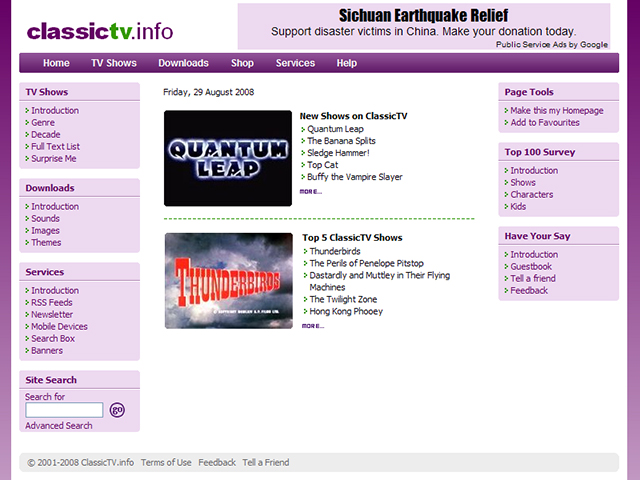Browse TV shows by Decade
Screen dimensions: 640x480
(x=46, y=134)
